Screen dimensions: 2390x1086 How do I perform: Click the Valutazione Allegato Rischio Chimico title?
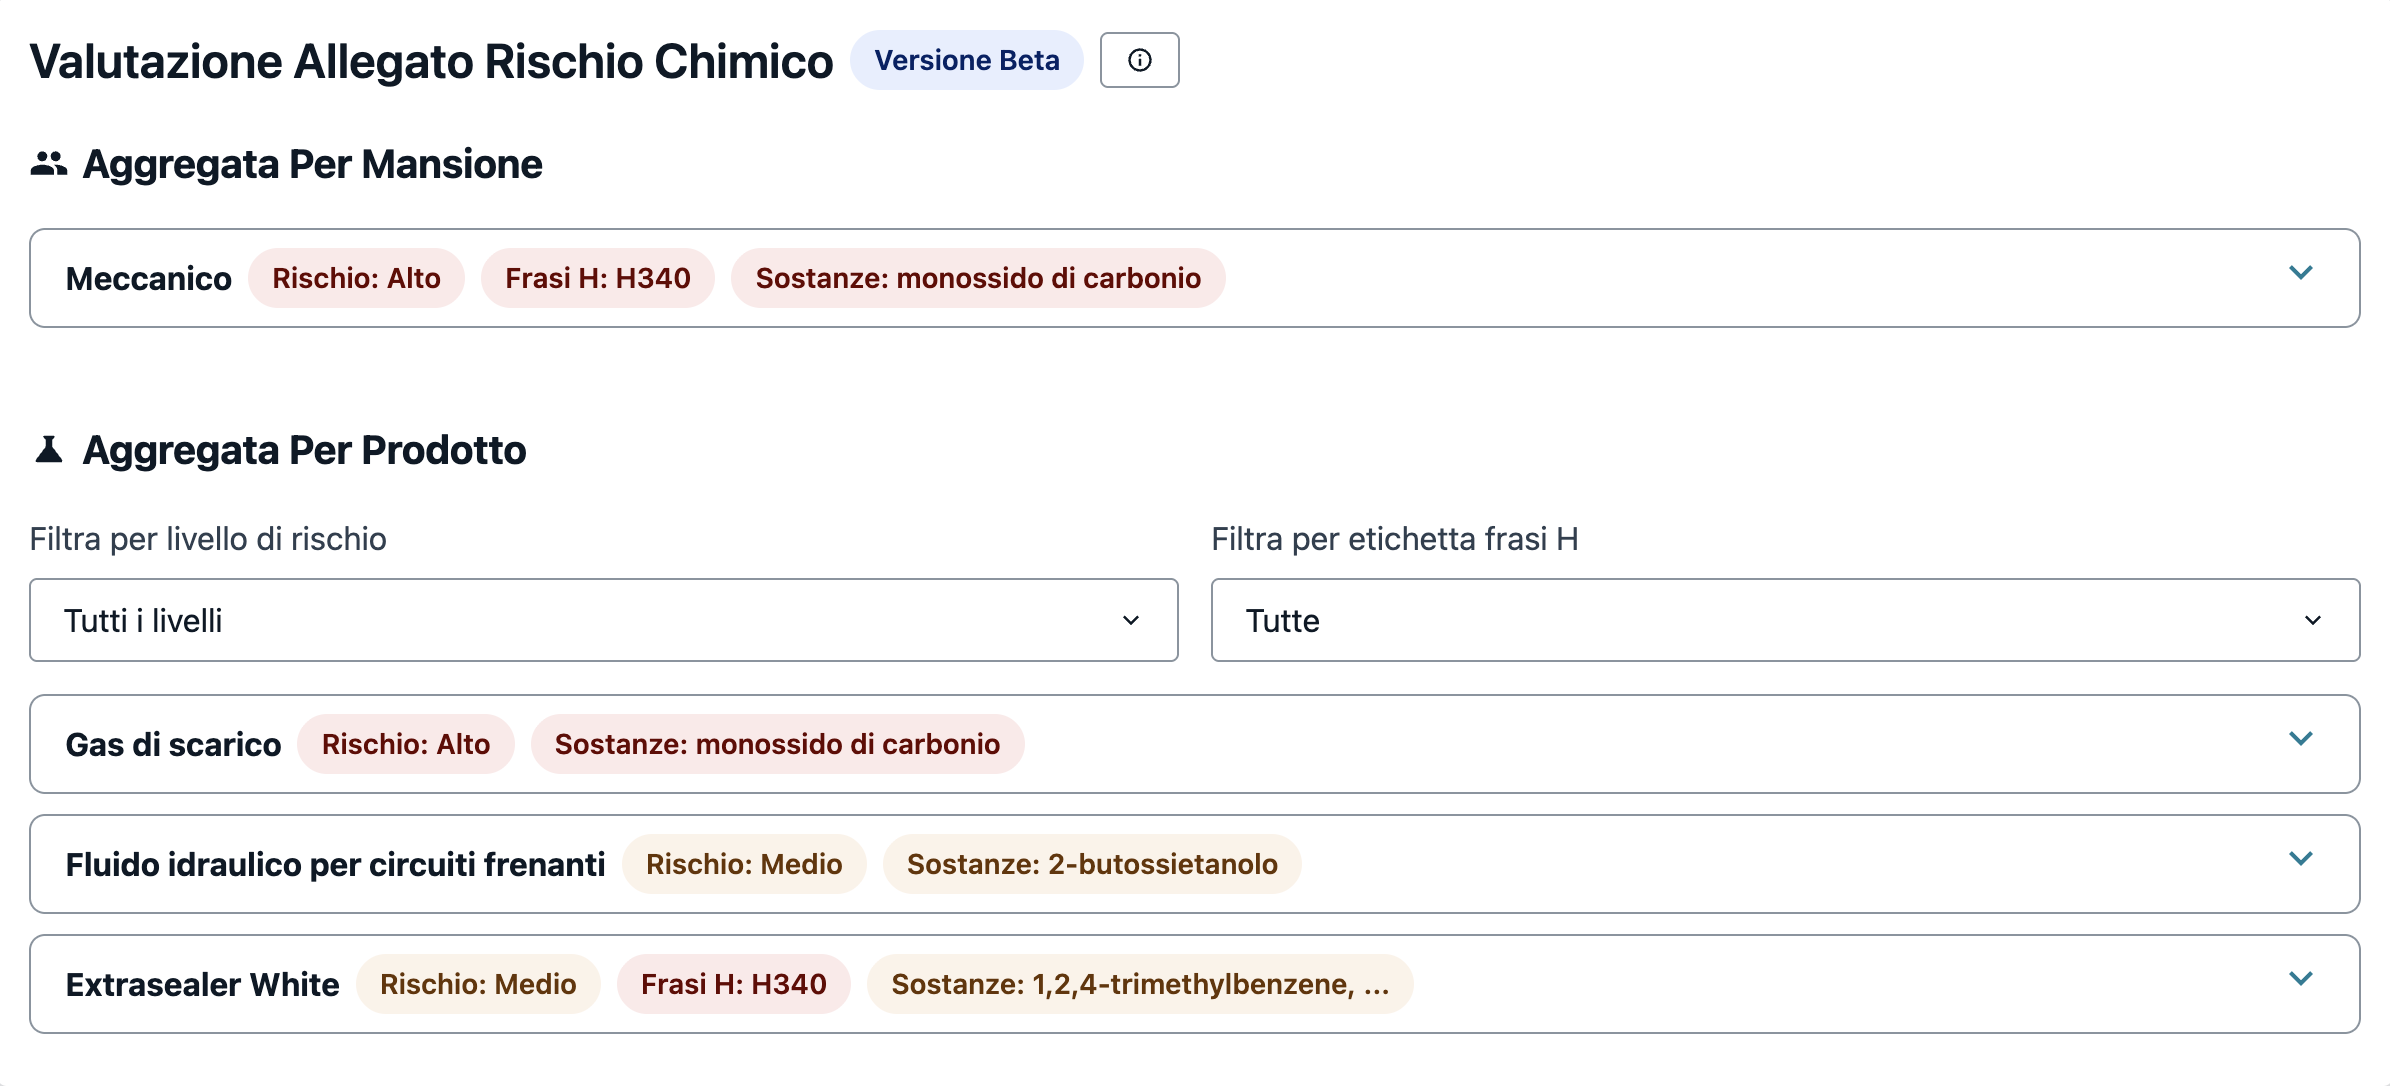(x=431, y=61)
